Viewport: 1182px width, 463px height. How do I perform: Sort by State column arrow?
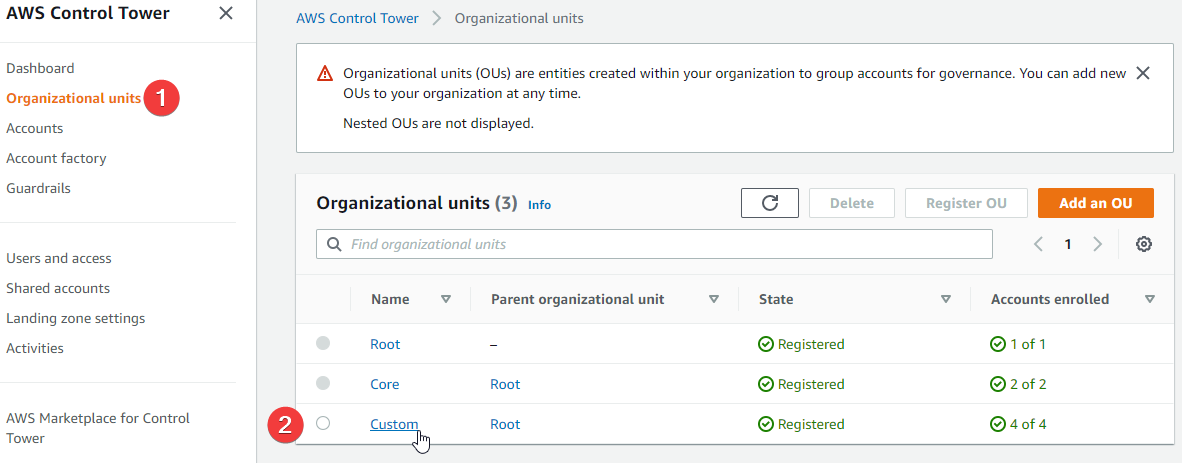[x=946, y=299]
